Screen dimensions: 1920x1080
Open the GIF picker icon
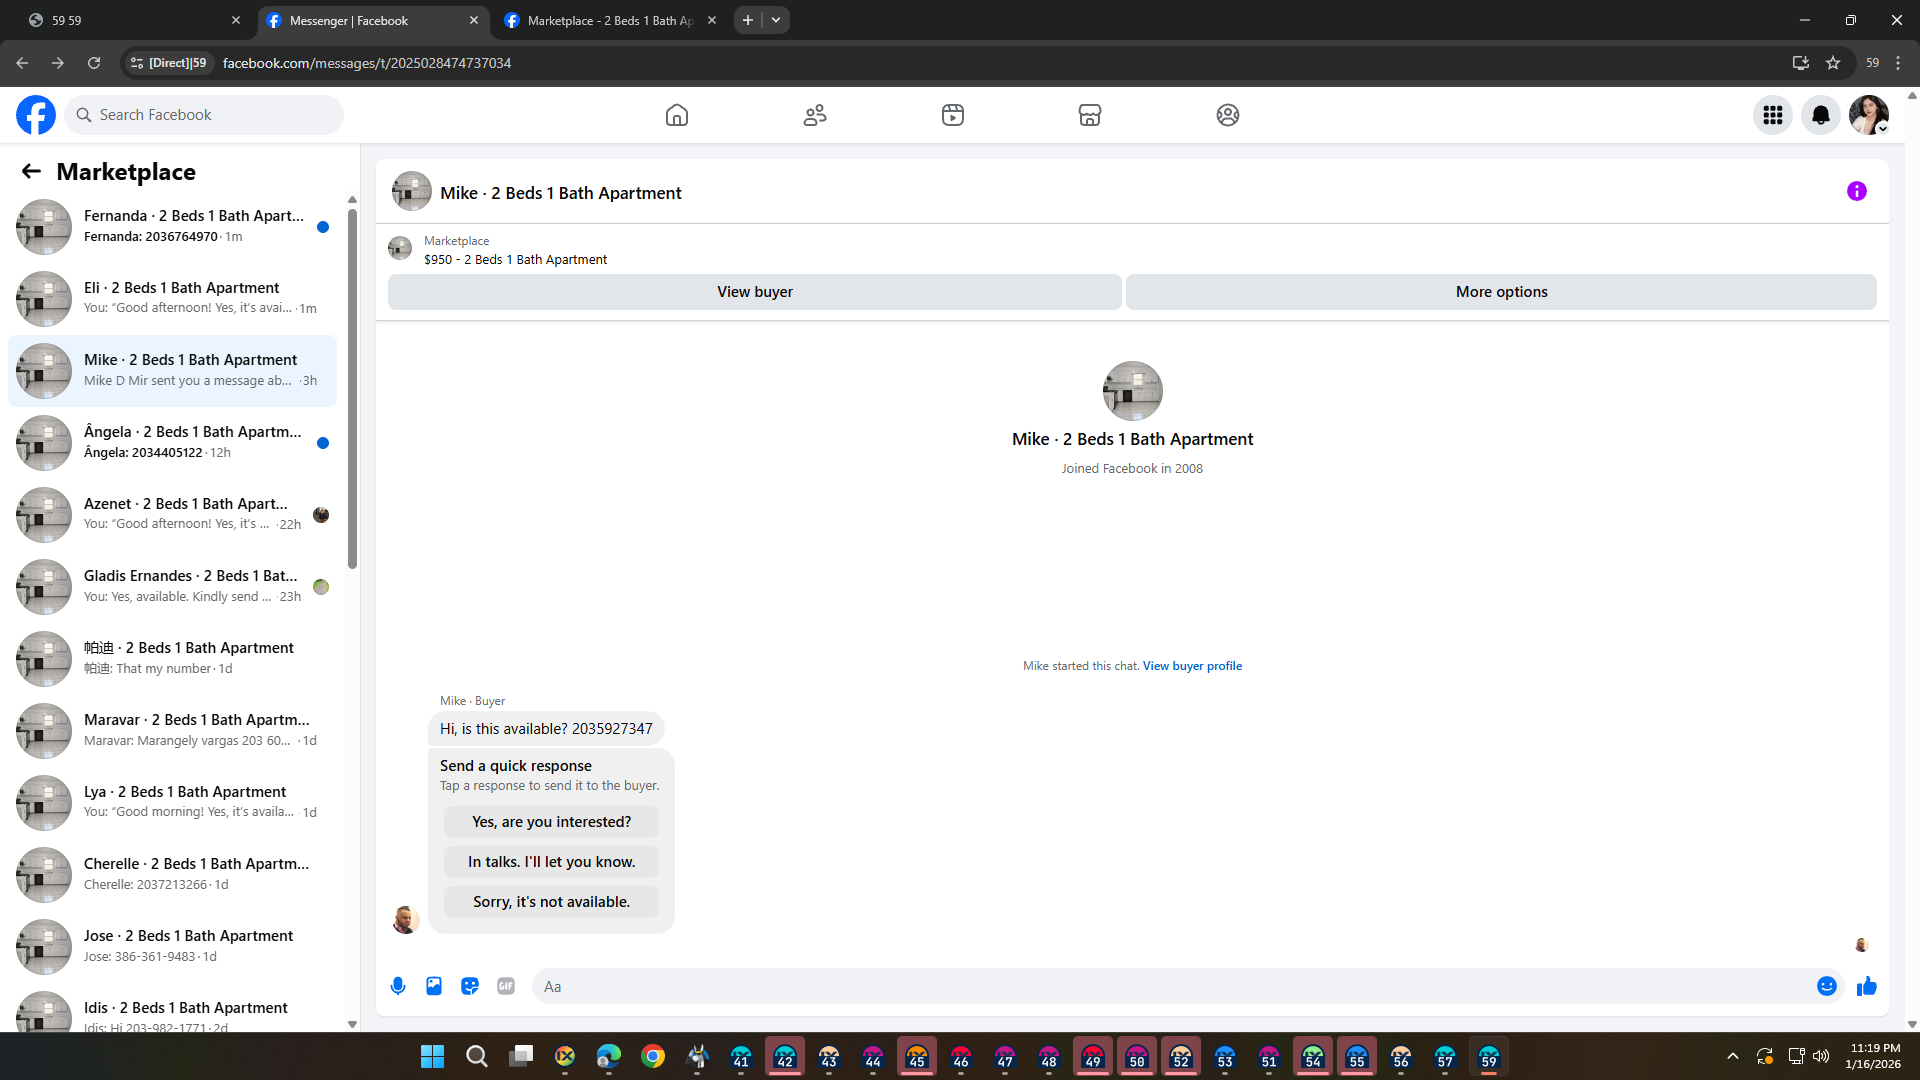506,986
